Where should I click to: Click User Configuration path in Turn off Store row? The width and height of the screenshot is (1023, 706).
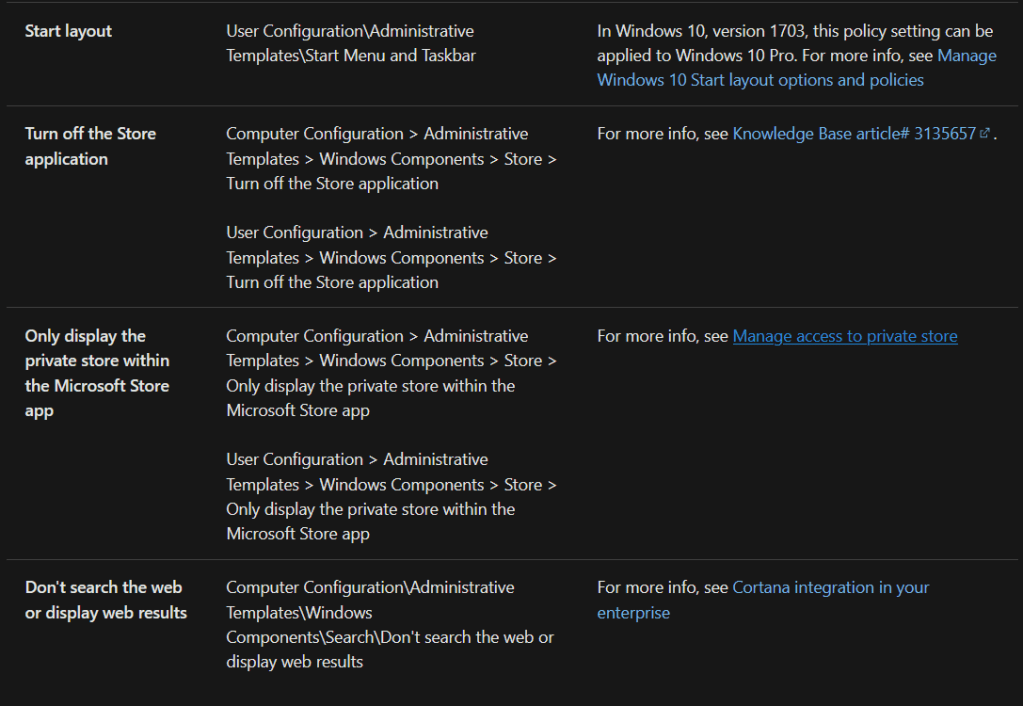(x=391, y=258)
